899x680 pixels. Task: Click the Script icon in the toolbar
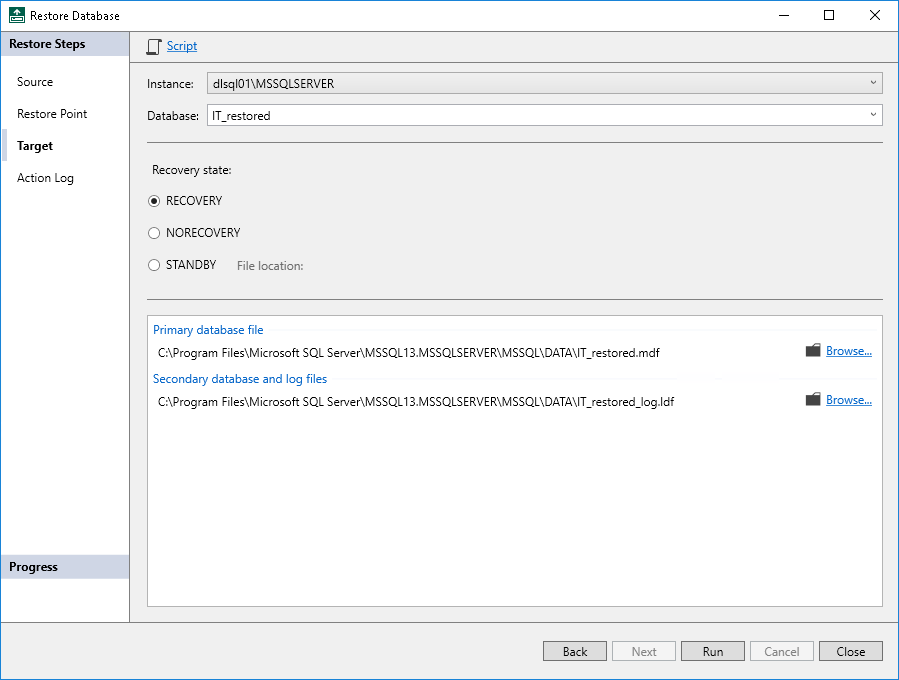coord(154,46)
